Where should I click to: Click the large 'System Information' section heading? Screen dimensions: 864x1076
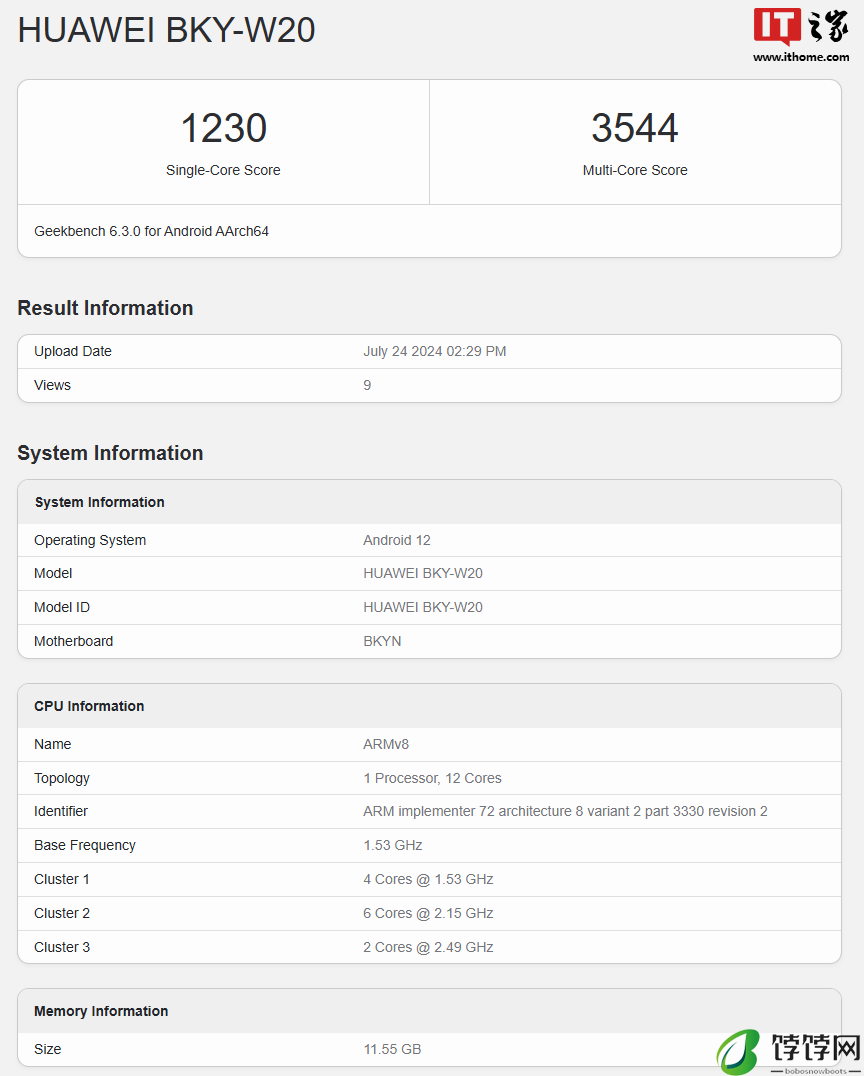110,453
